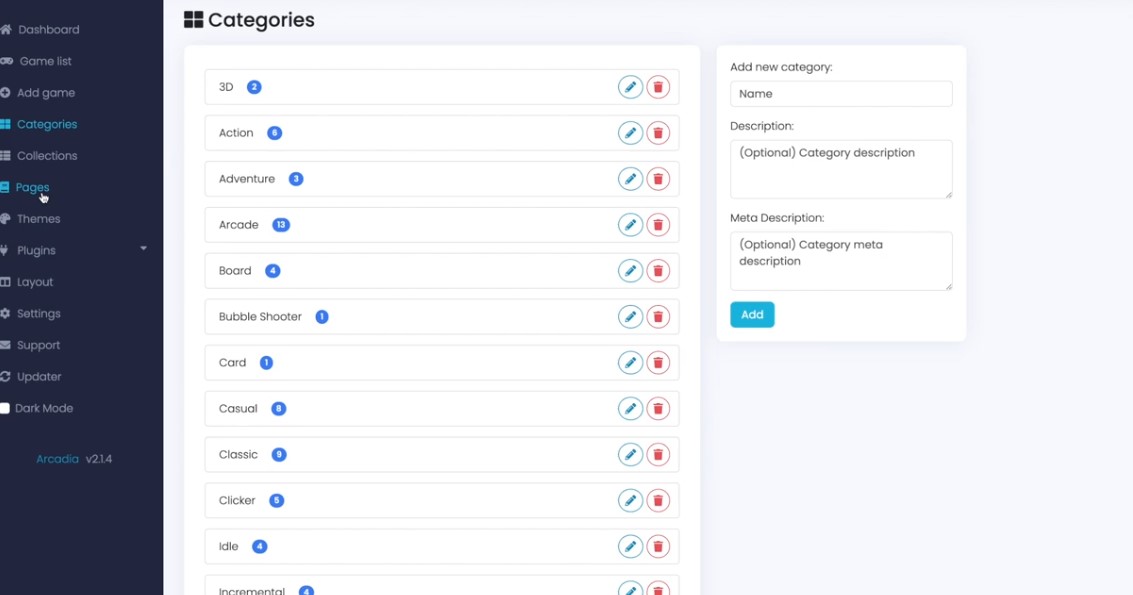Toggle the Dark Mode checkbox
The width and height of the screenshot is (1133, 595).
coord(5,408)
